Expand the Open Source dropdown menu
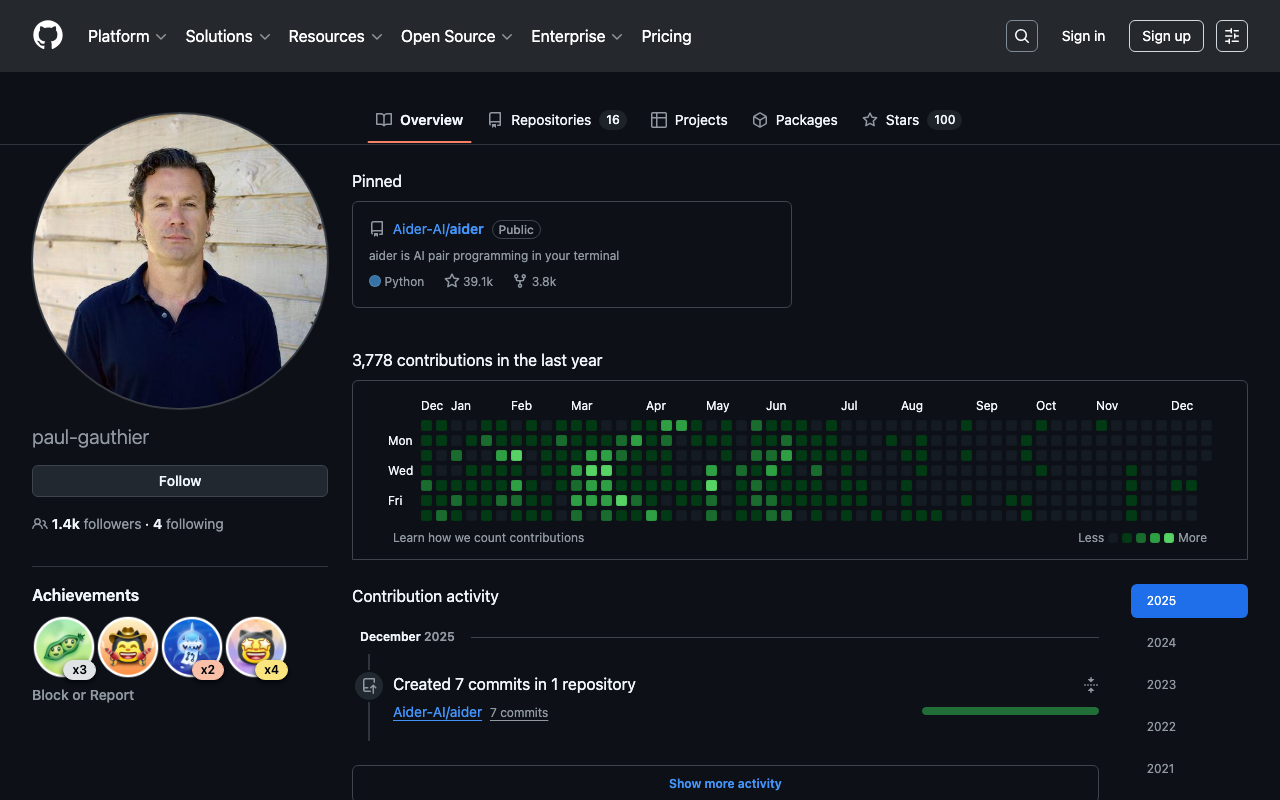The height and width of the screenshot is (800, 1280). pos(457,36)
